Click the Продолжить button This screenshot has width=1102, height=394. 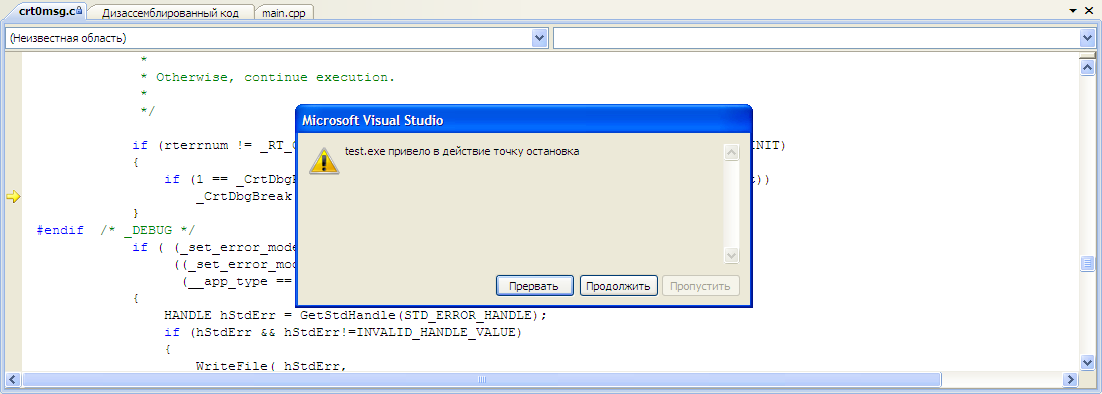pos(619,286)
